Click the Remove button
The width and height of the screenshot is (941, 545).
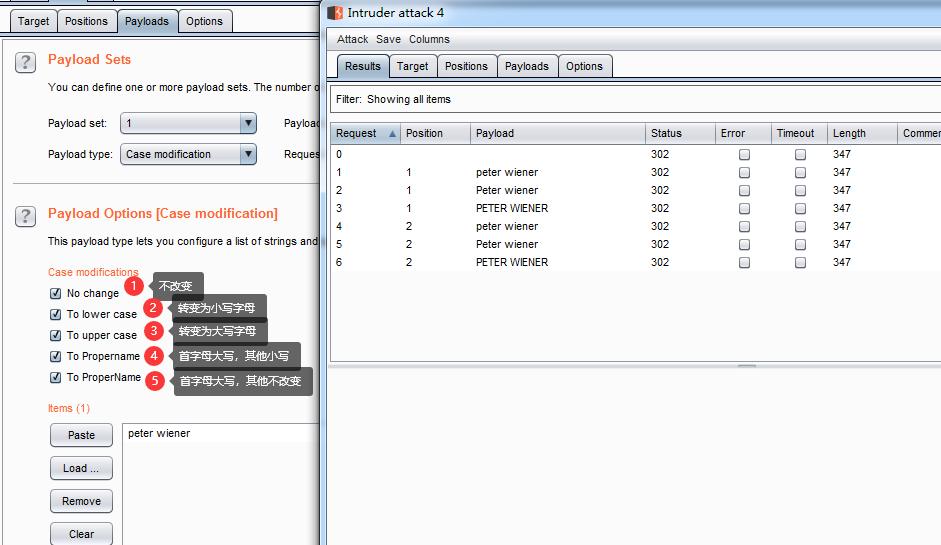[x=82, y=501]
